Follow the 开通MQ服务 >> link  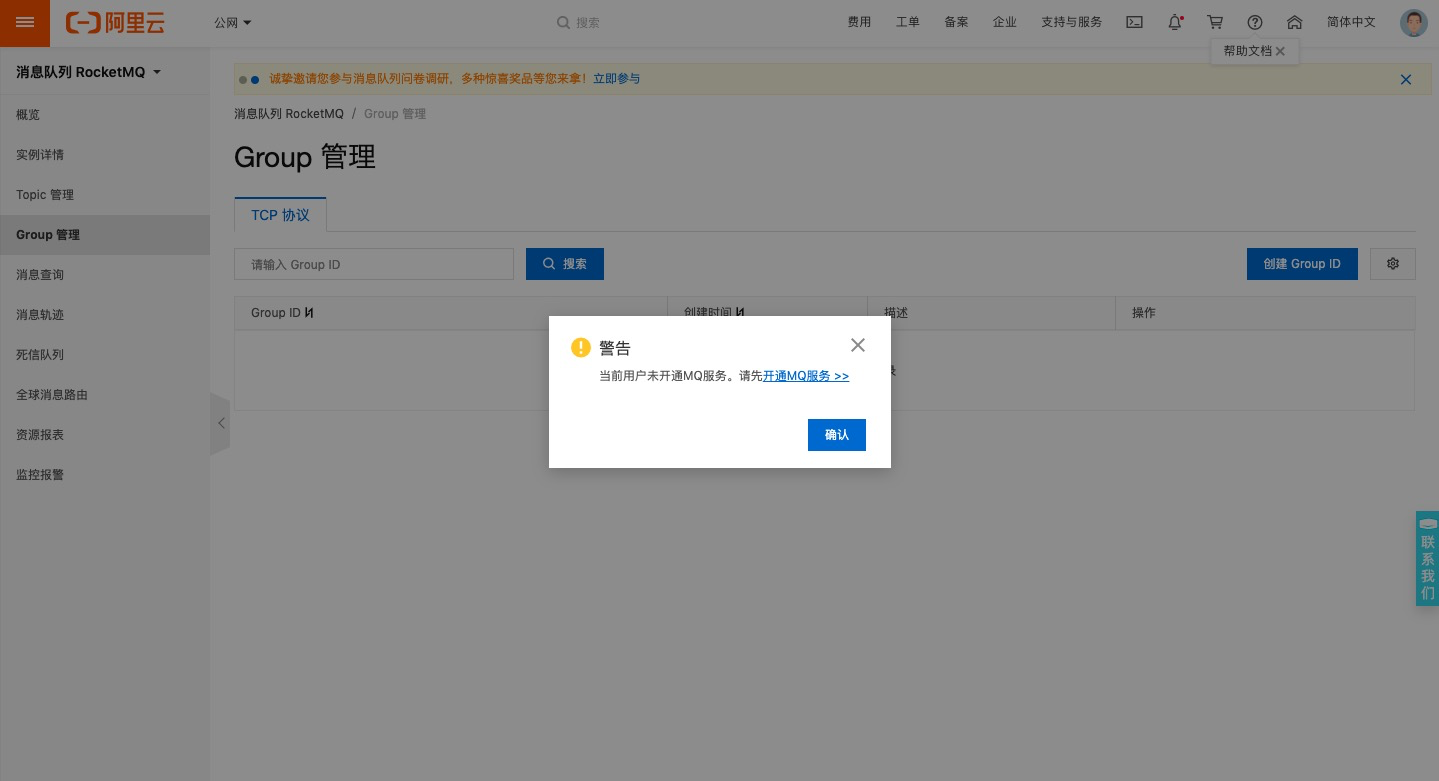(x=806, y=376)
